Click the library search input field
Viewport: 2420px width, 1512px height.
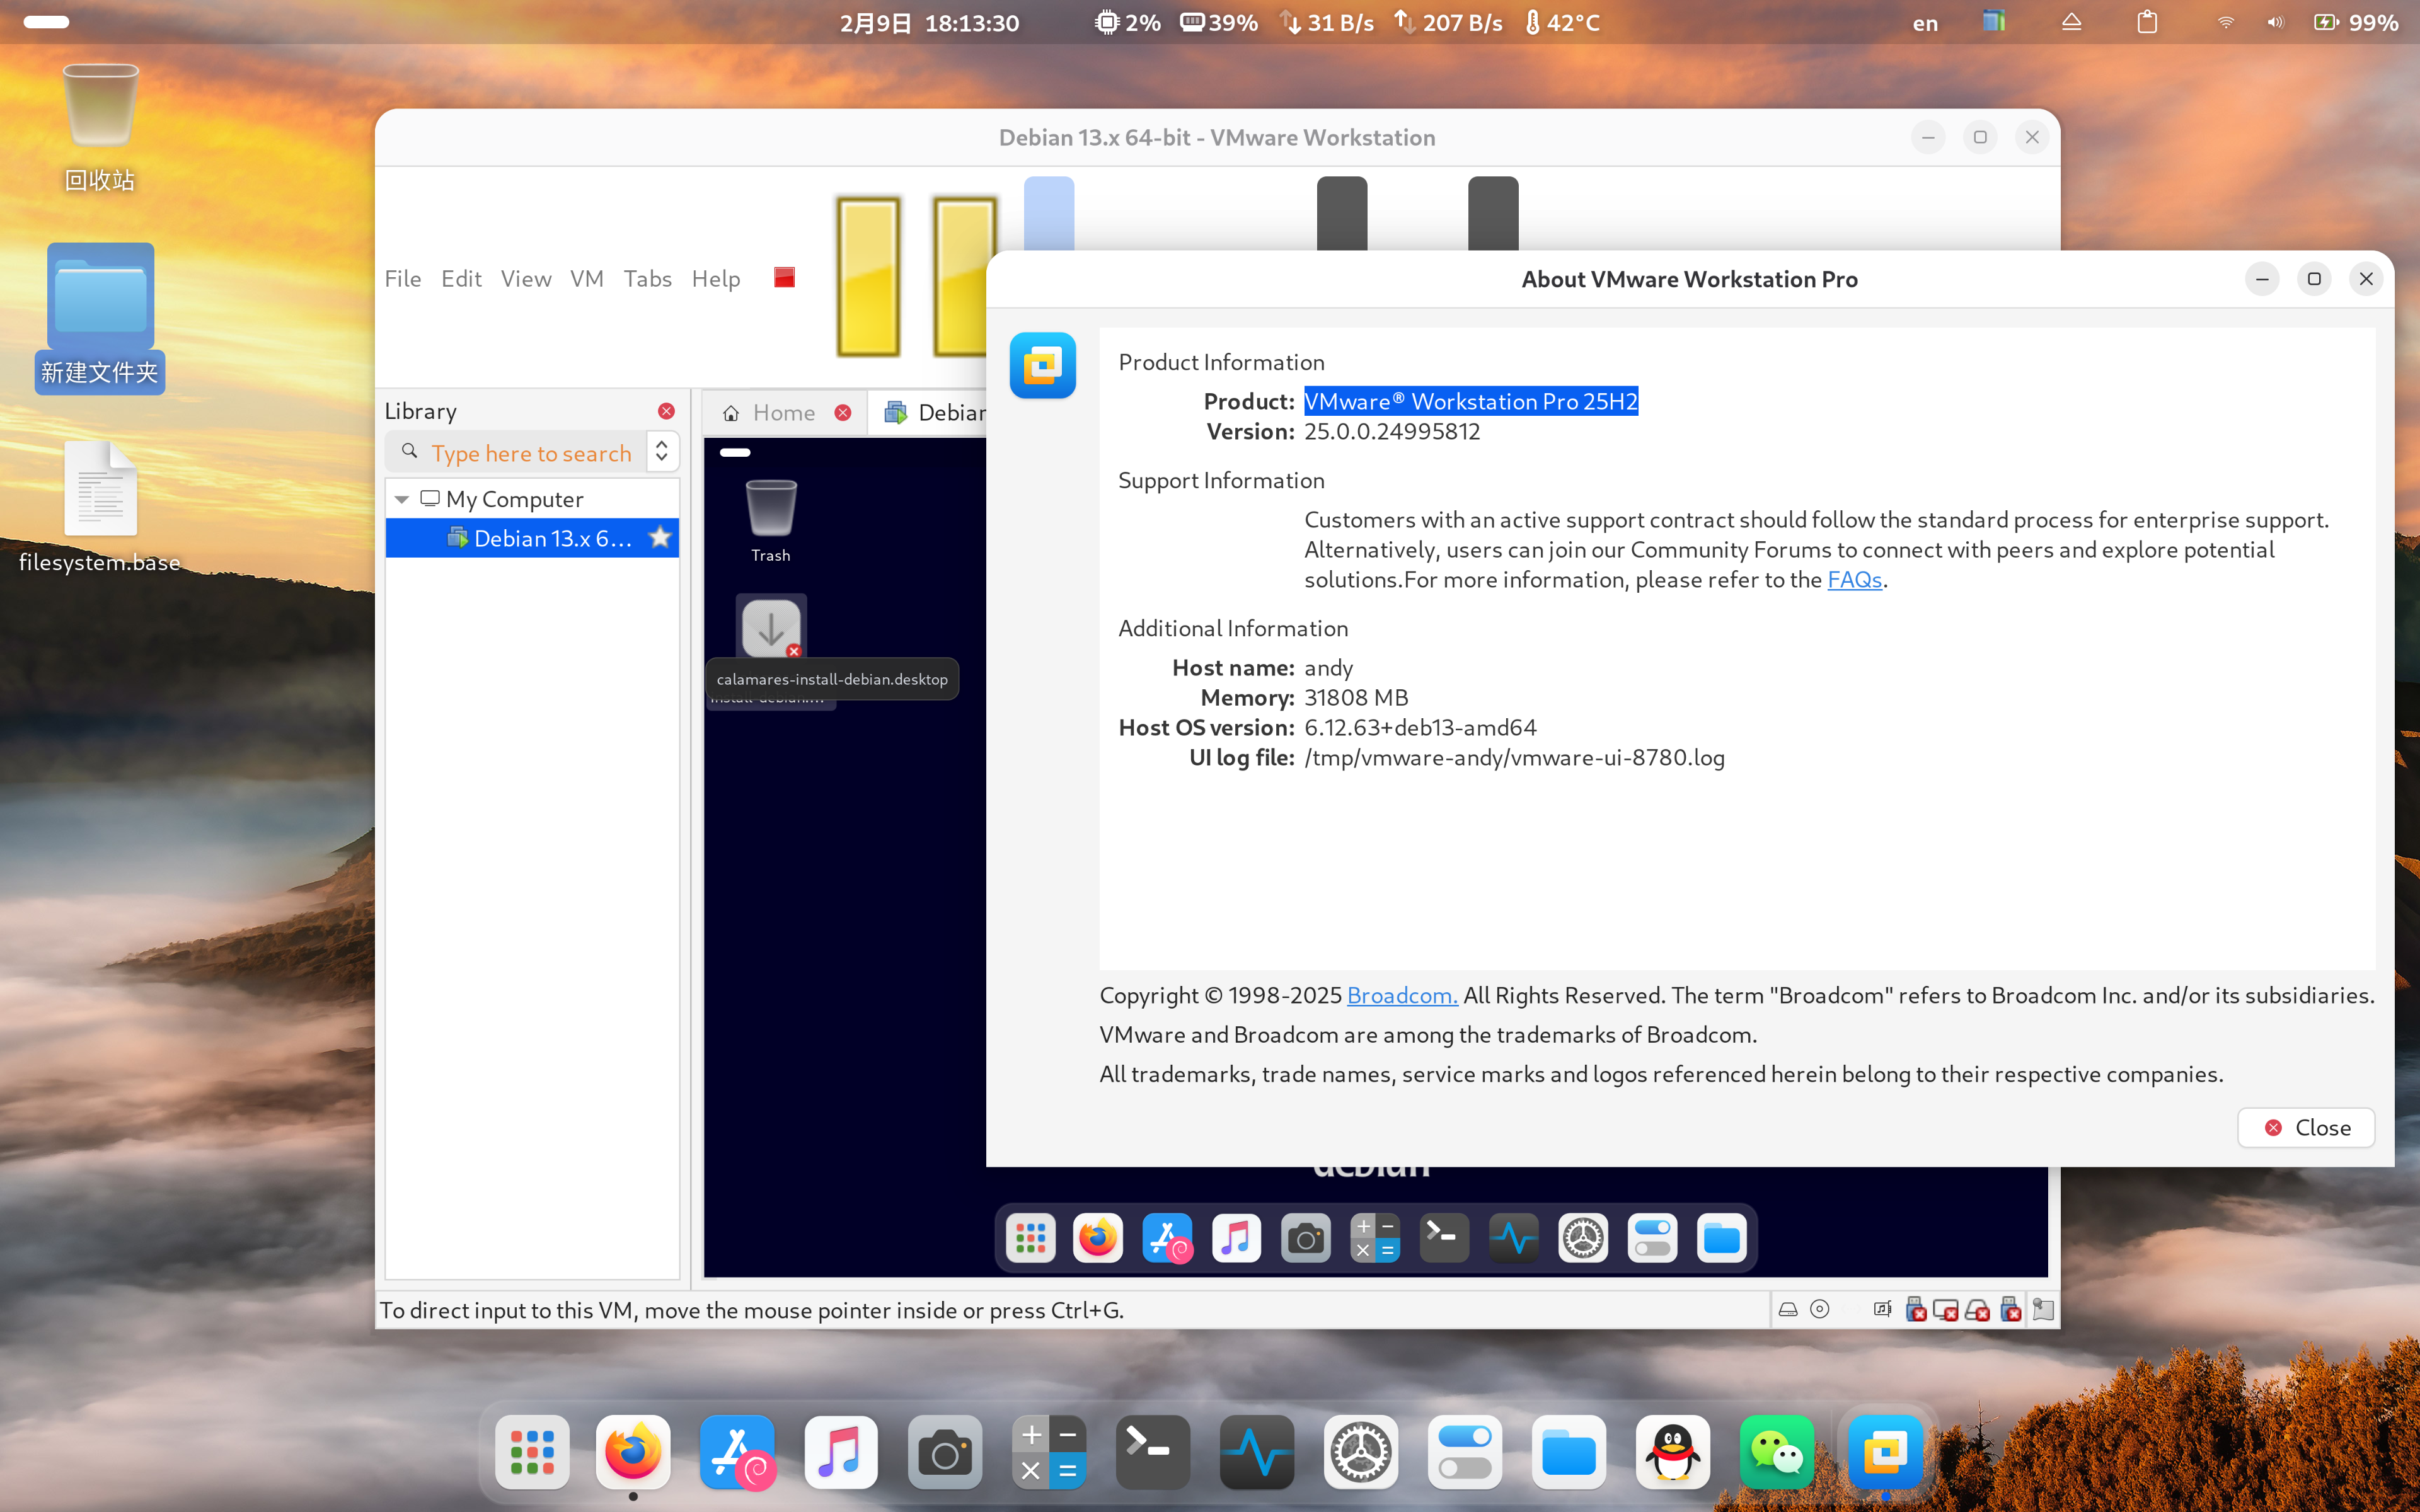[530, 453]
